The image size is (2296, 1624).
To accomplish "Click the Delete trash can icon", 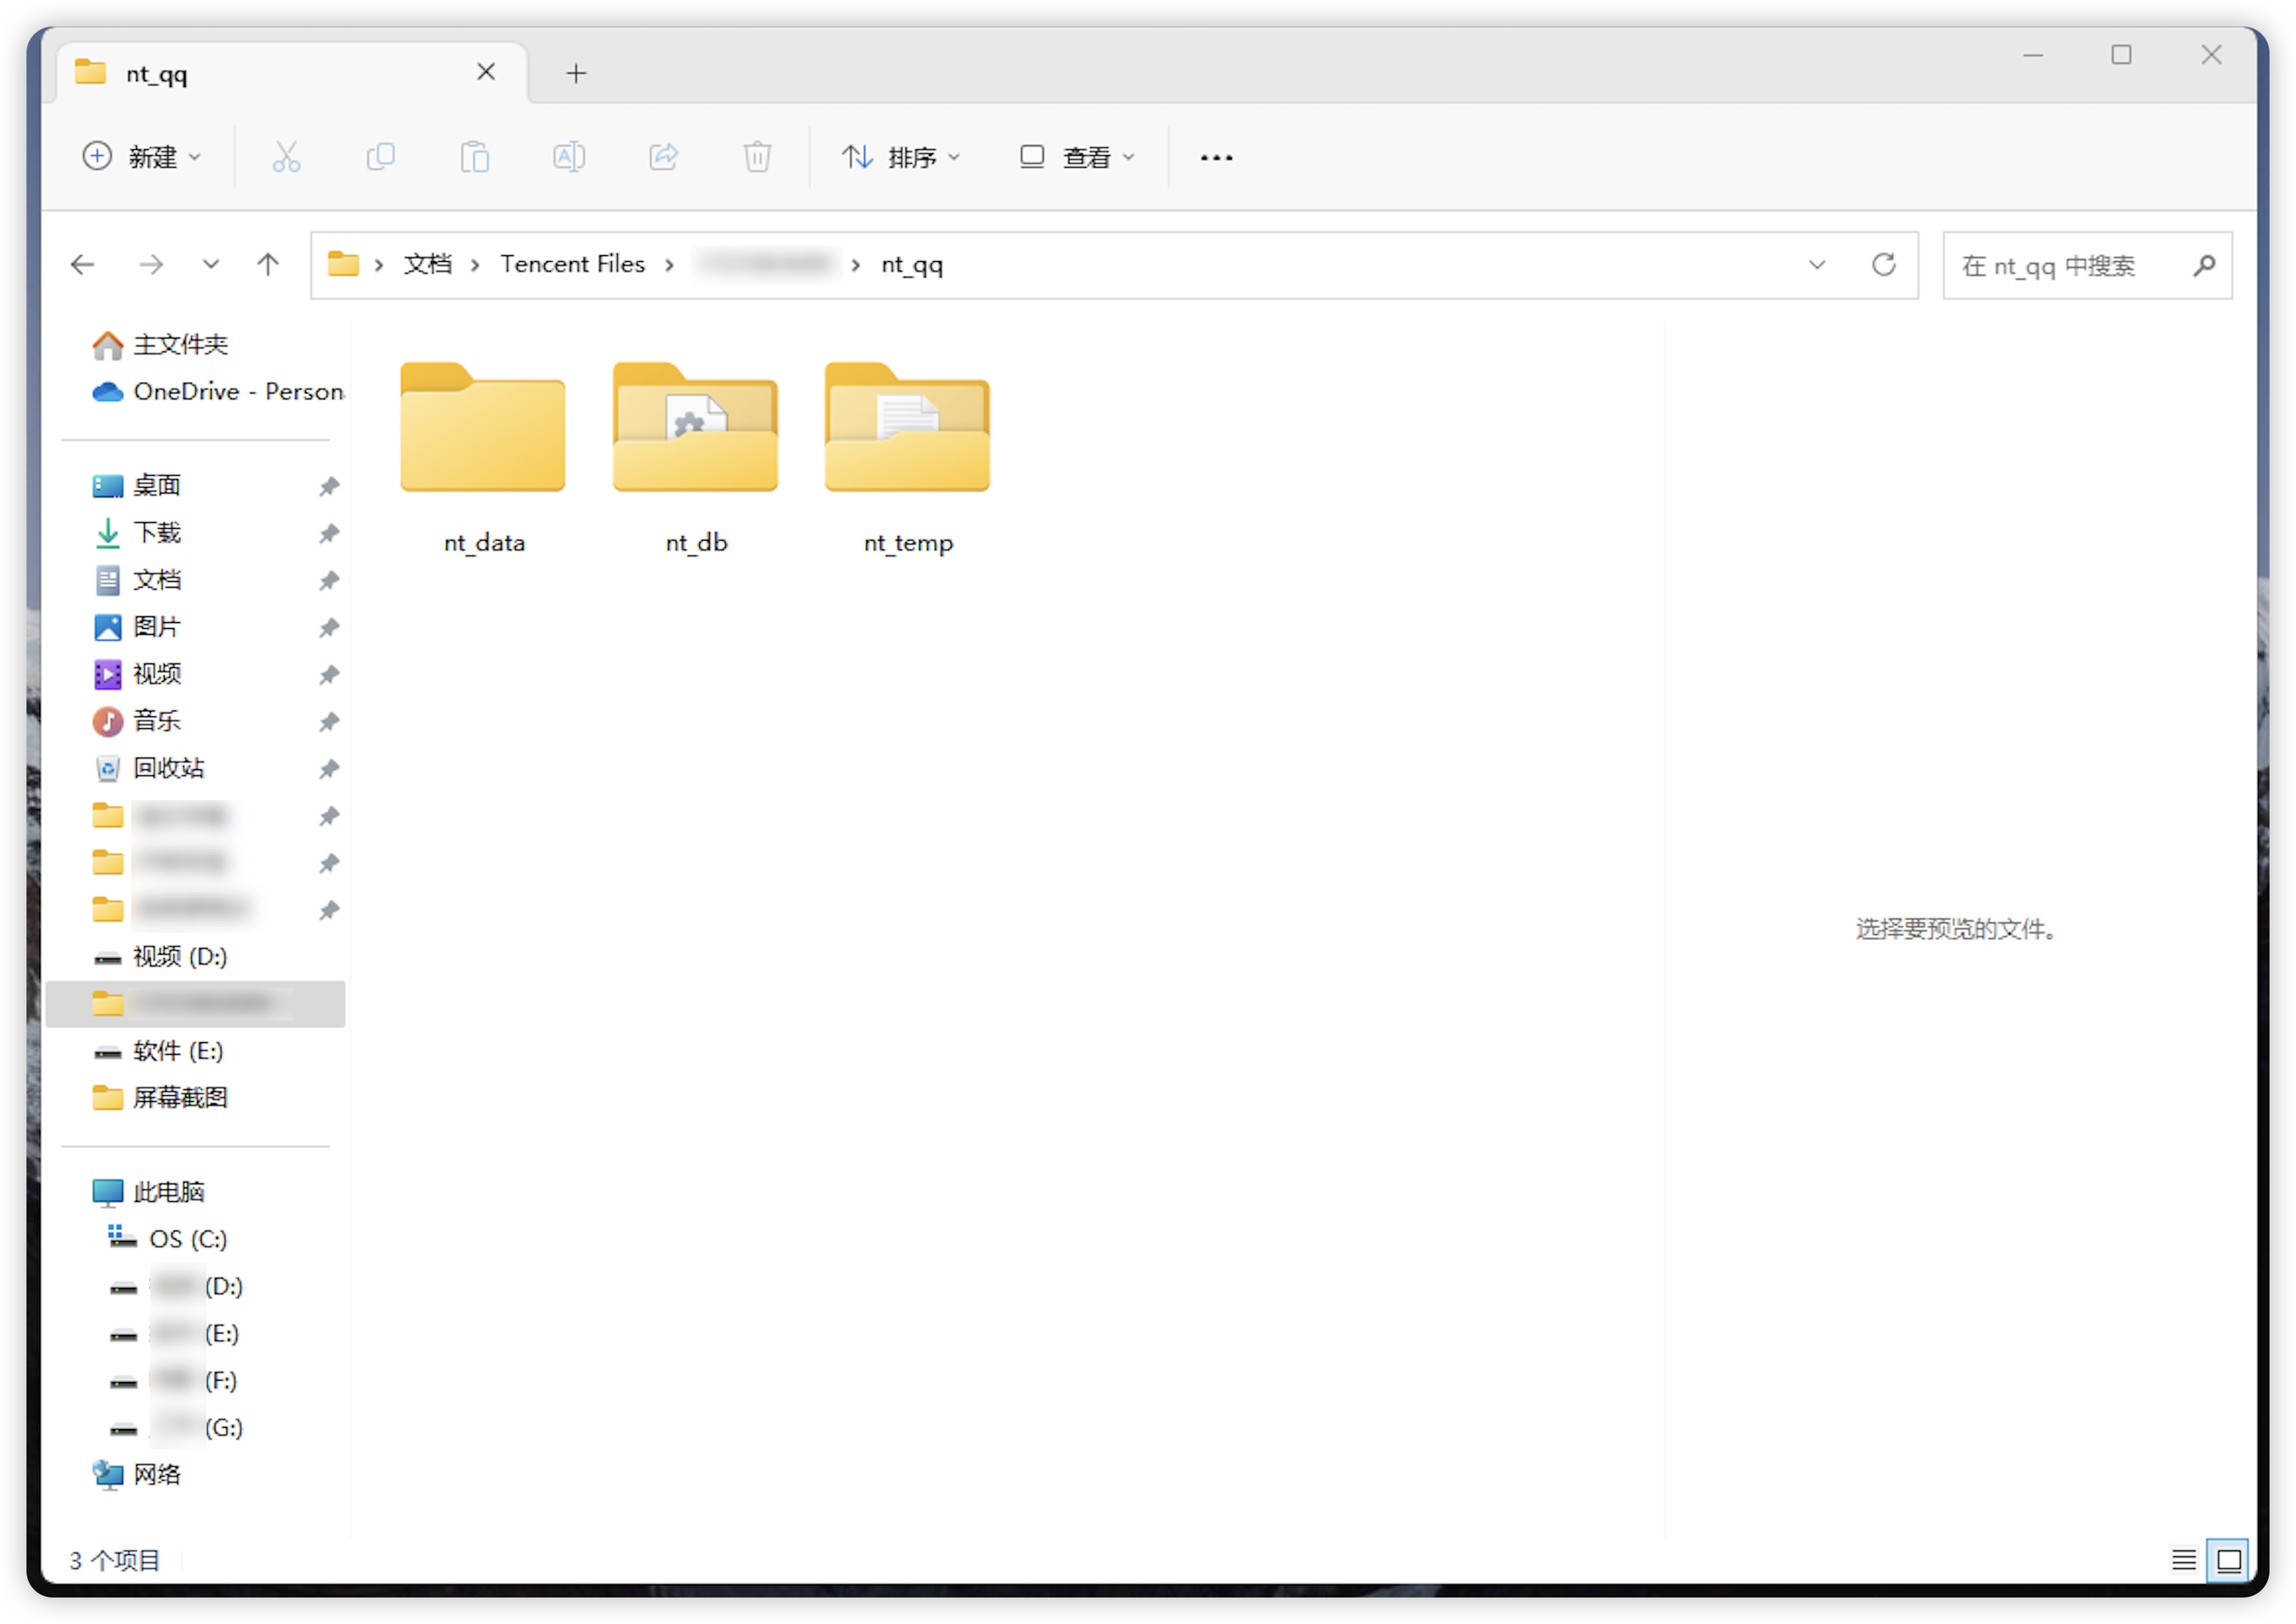I will pos(757,157).
